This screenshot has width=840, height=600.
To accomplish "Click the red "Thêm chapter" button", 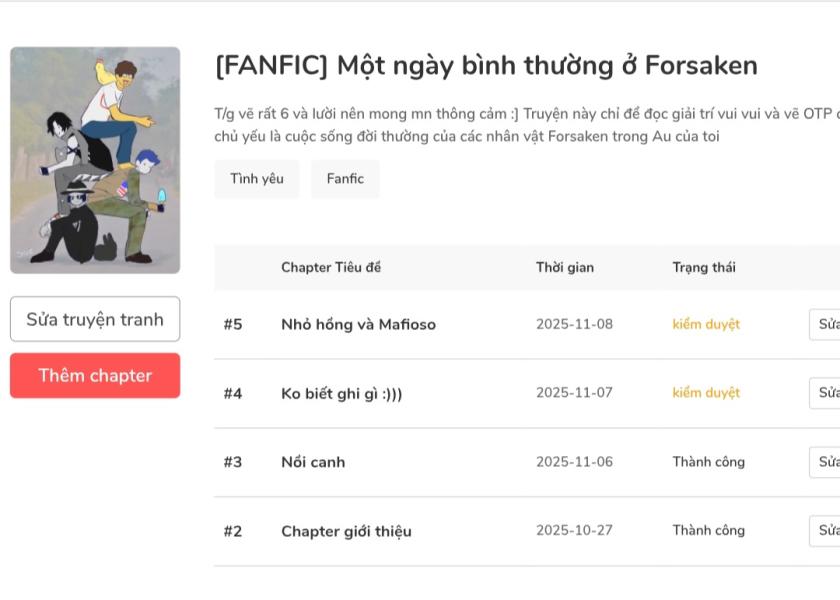I will tap(95, 376).
